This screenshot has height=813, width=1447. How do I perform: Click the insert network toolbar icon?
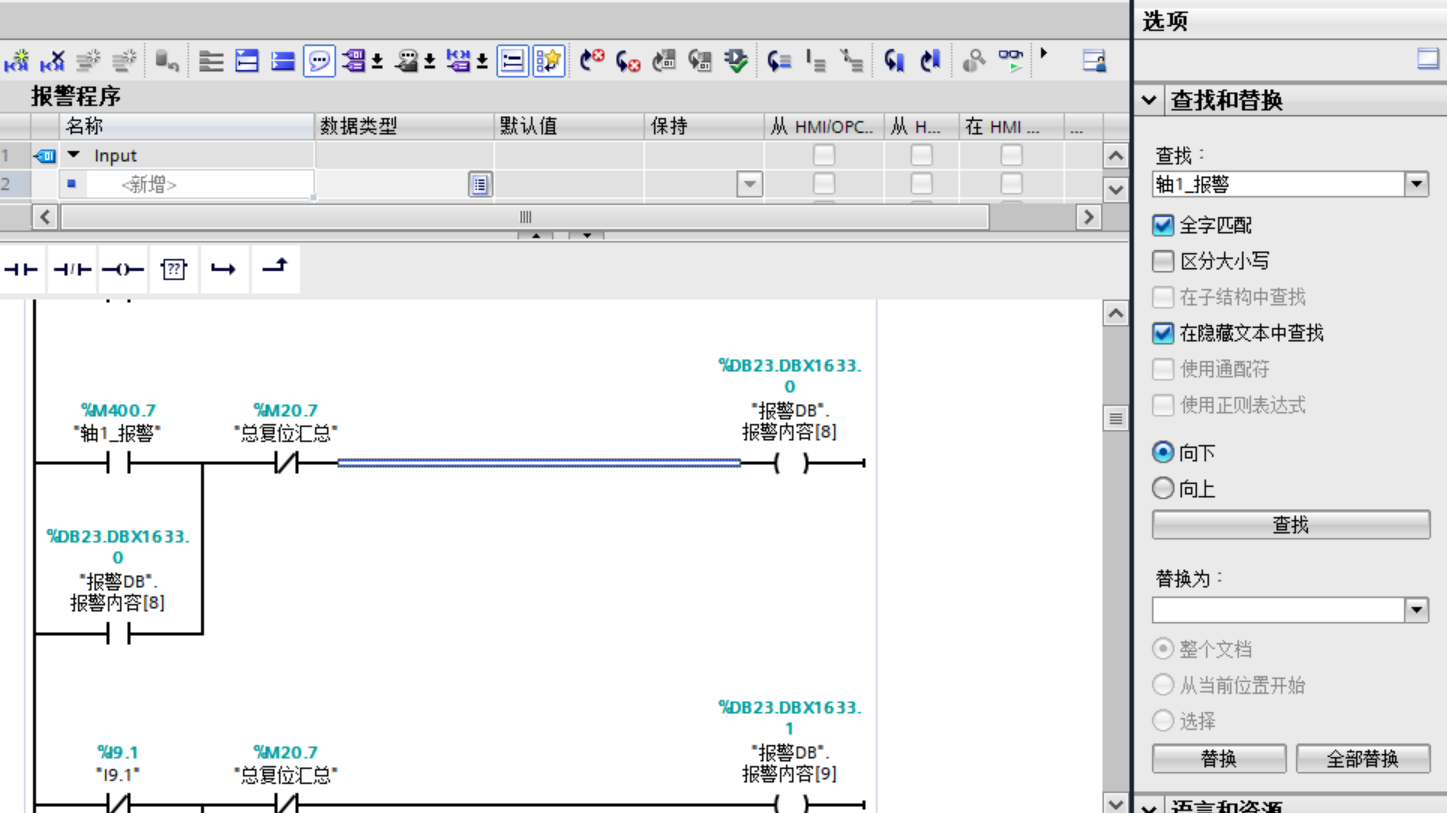pos(17,61)
